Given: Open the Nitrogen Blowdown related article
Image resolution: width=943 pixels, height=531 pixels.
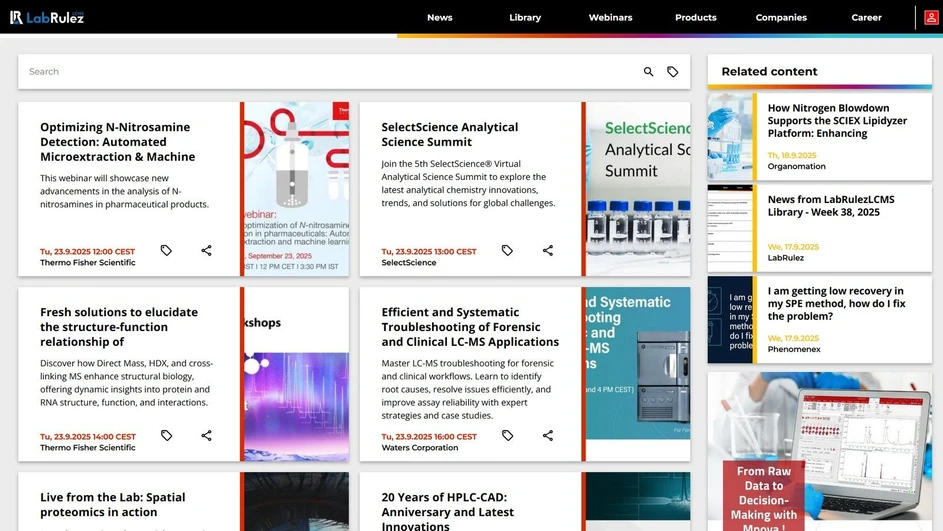Looking at the screenshot, I should point(828,121).
